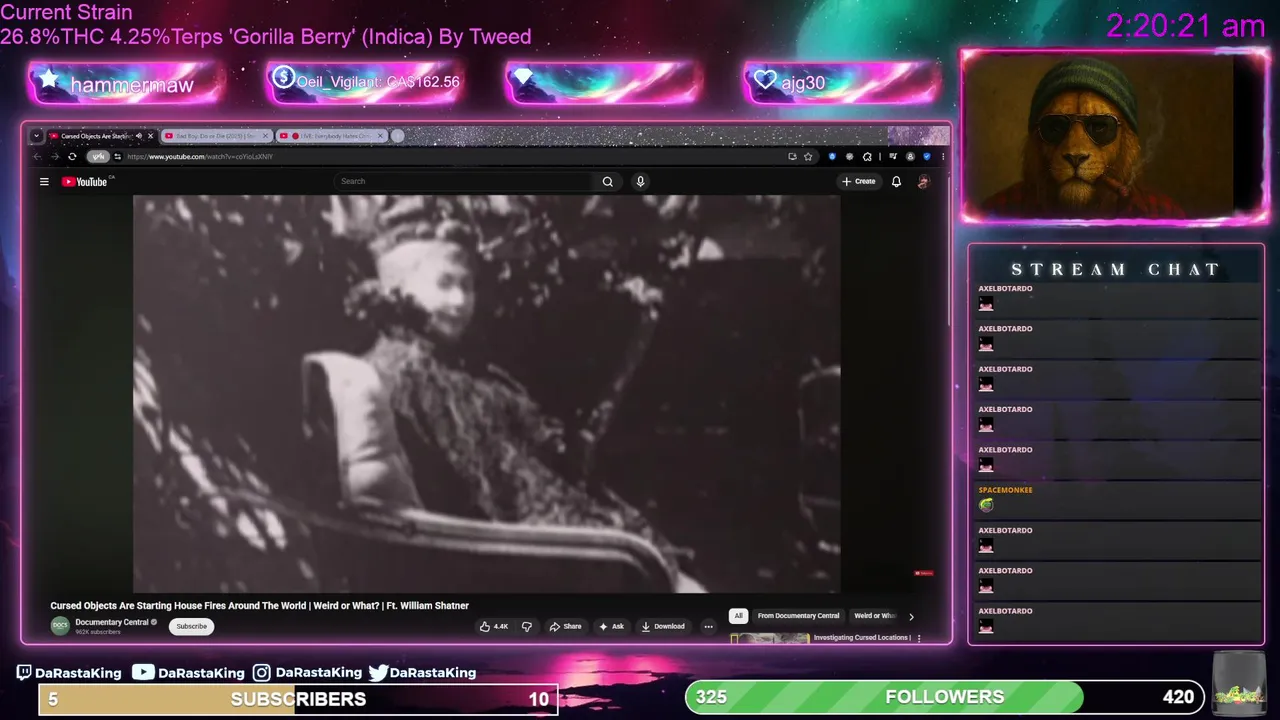
Task: Open the Documentary Central channel name link
Action: (x=112, y=622)
